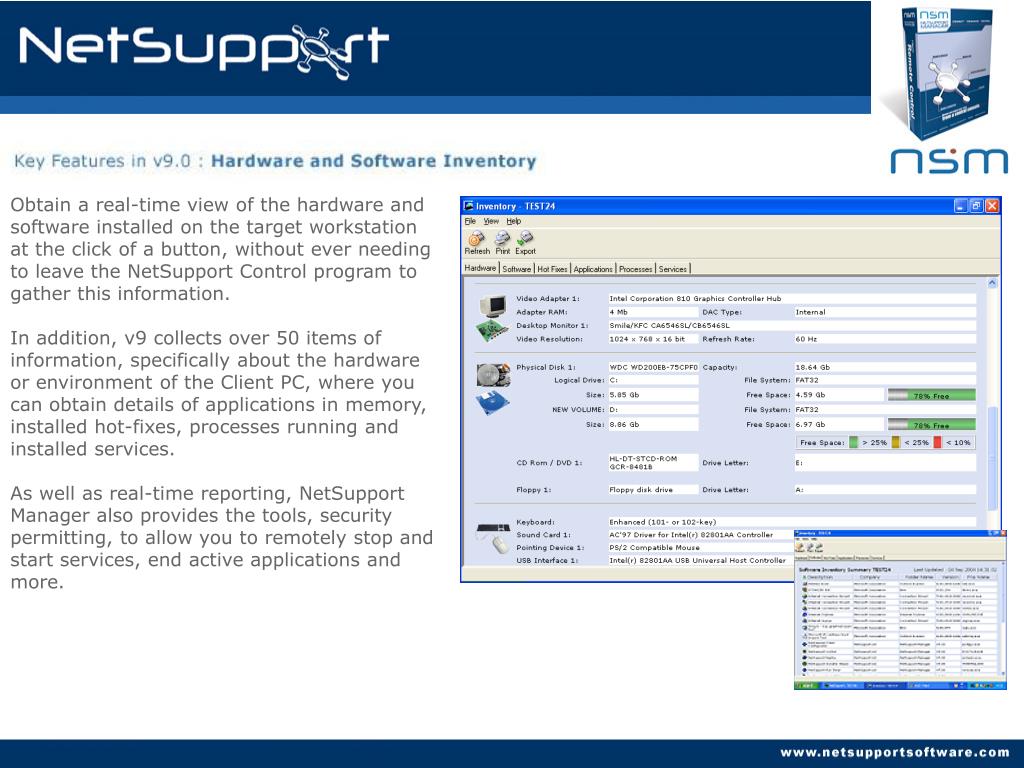Switch to the Services tab

click(x=673, y=269)
